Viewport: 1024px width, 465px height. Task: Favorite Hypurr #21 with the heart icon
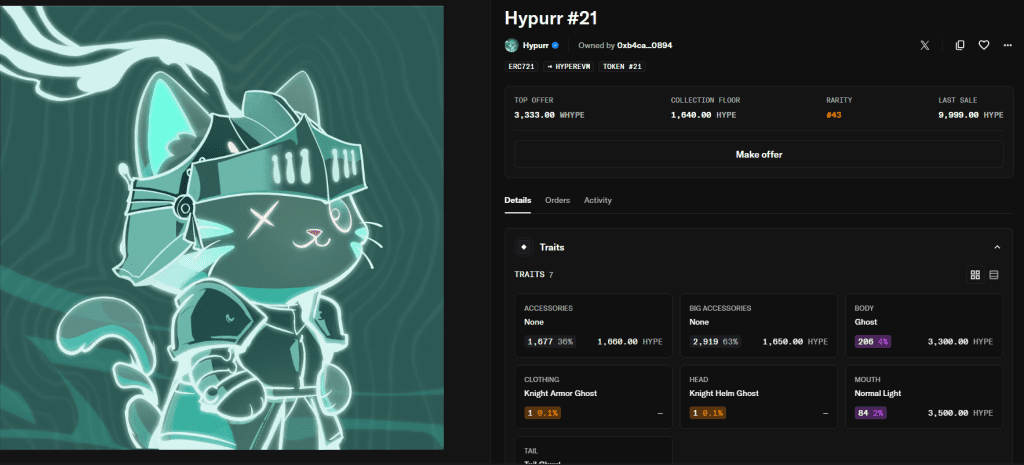[x=984, y=45]
